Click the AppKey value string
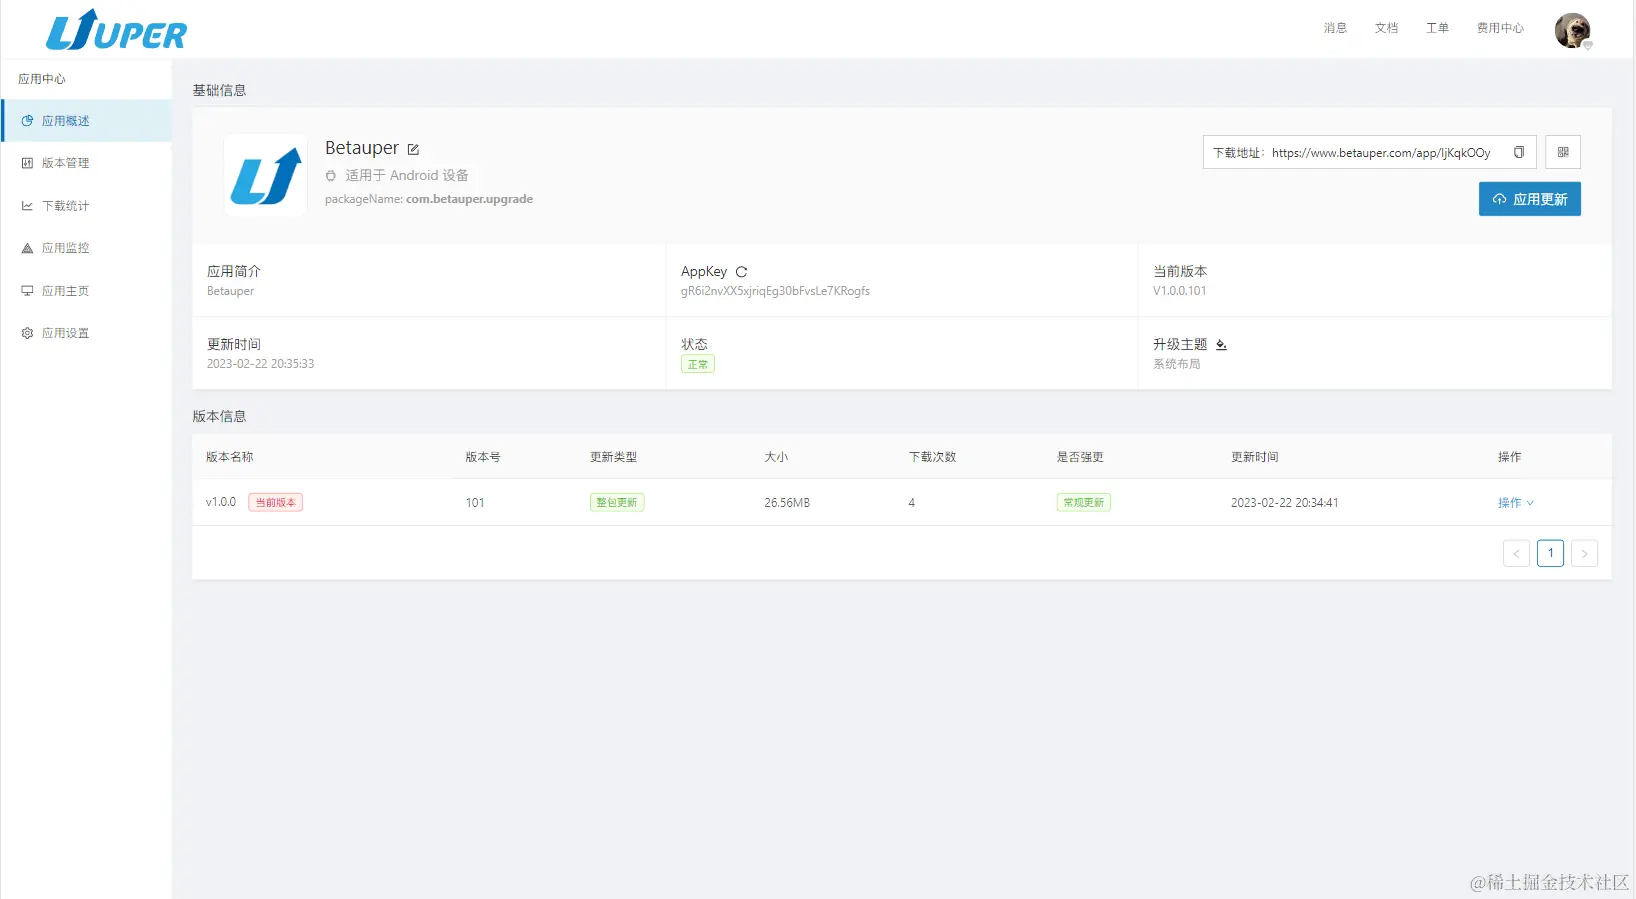 (x=775, y=291)
